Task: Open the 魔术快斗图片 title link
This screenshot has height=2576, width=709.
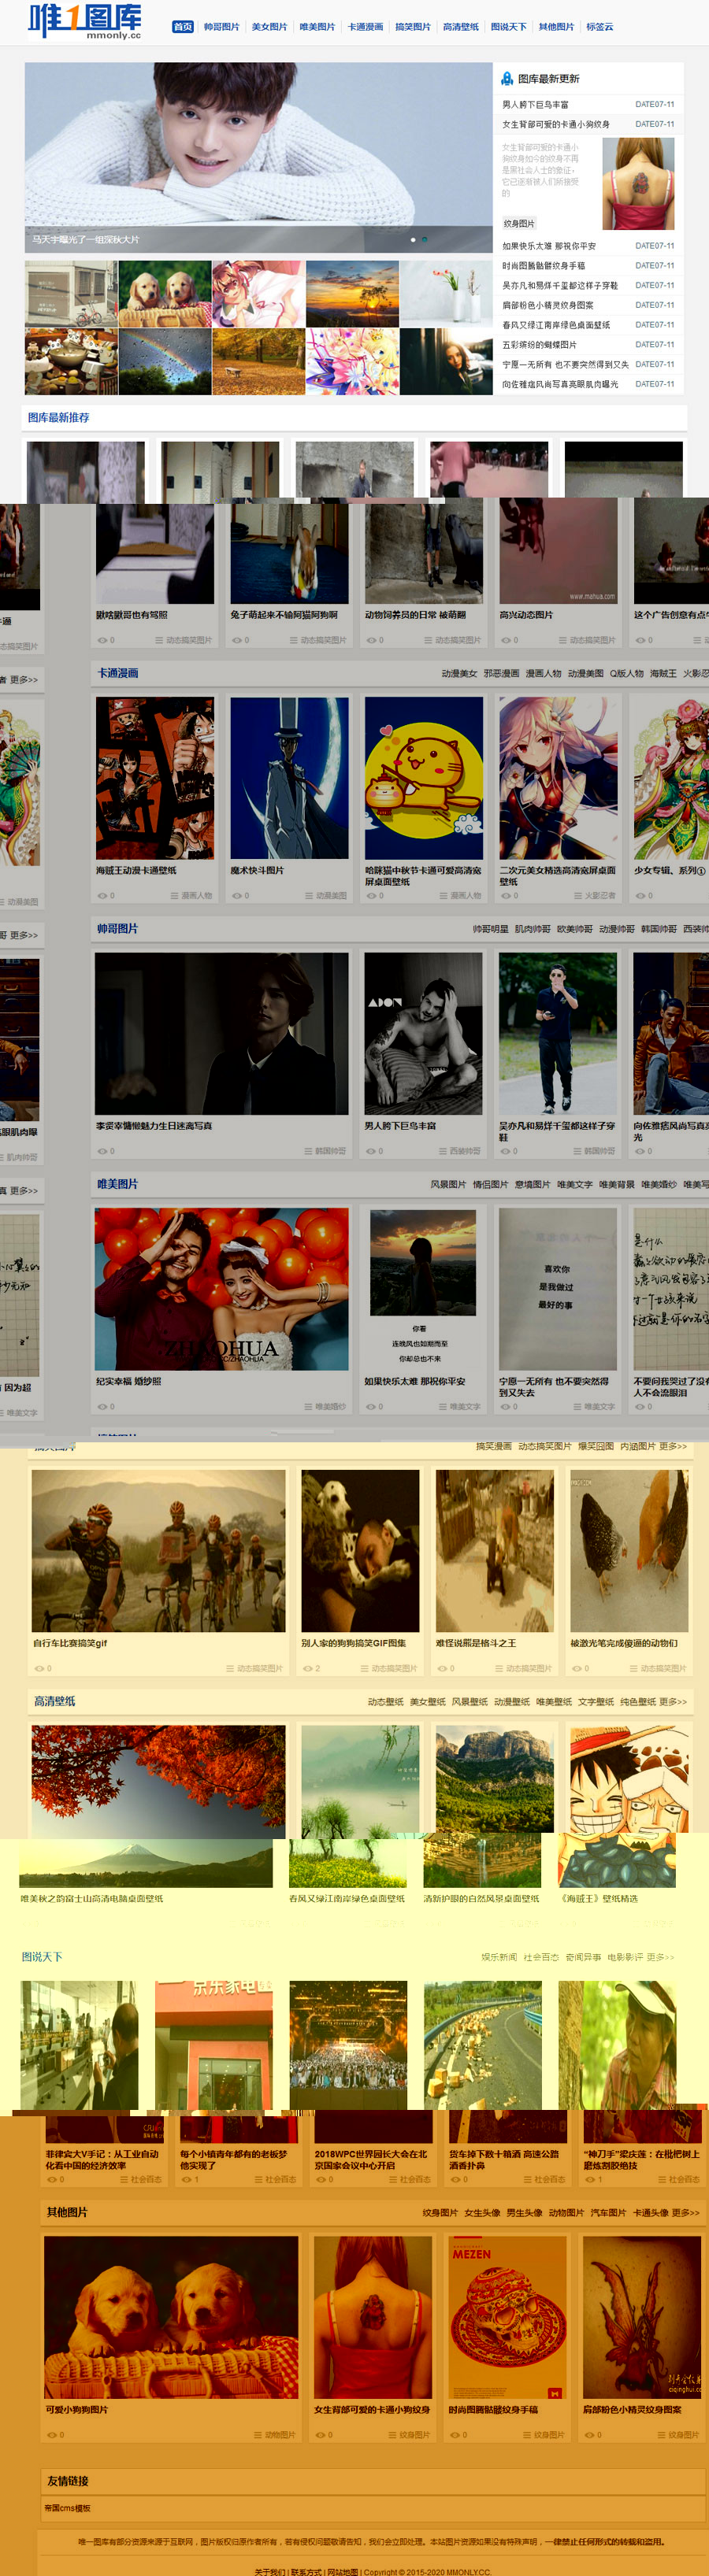Action: click(x=257, y=870)
